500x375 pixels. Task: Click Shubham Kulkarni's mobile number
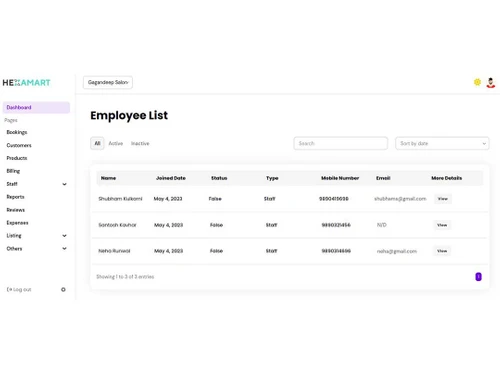coord(334,199)
